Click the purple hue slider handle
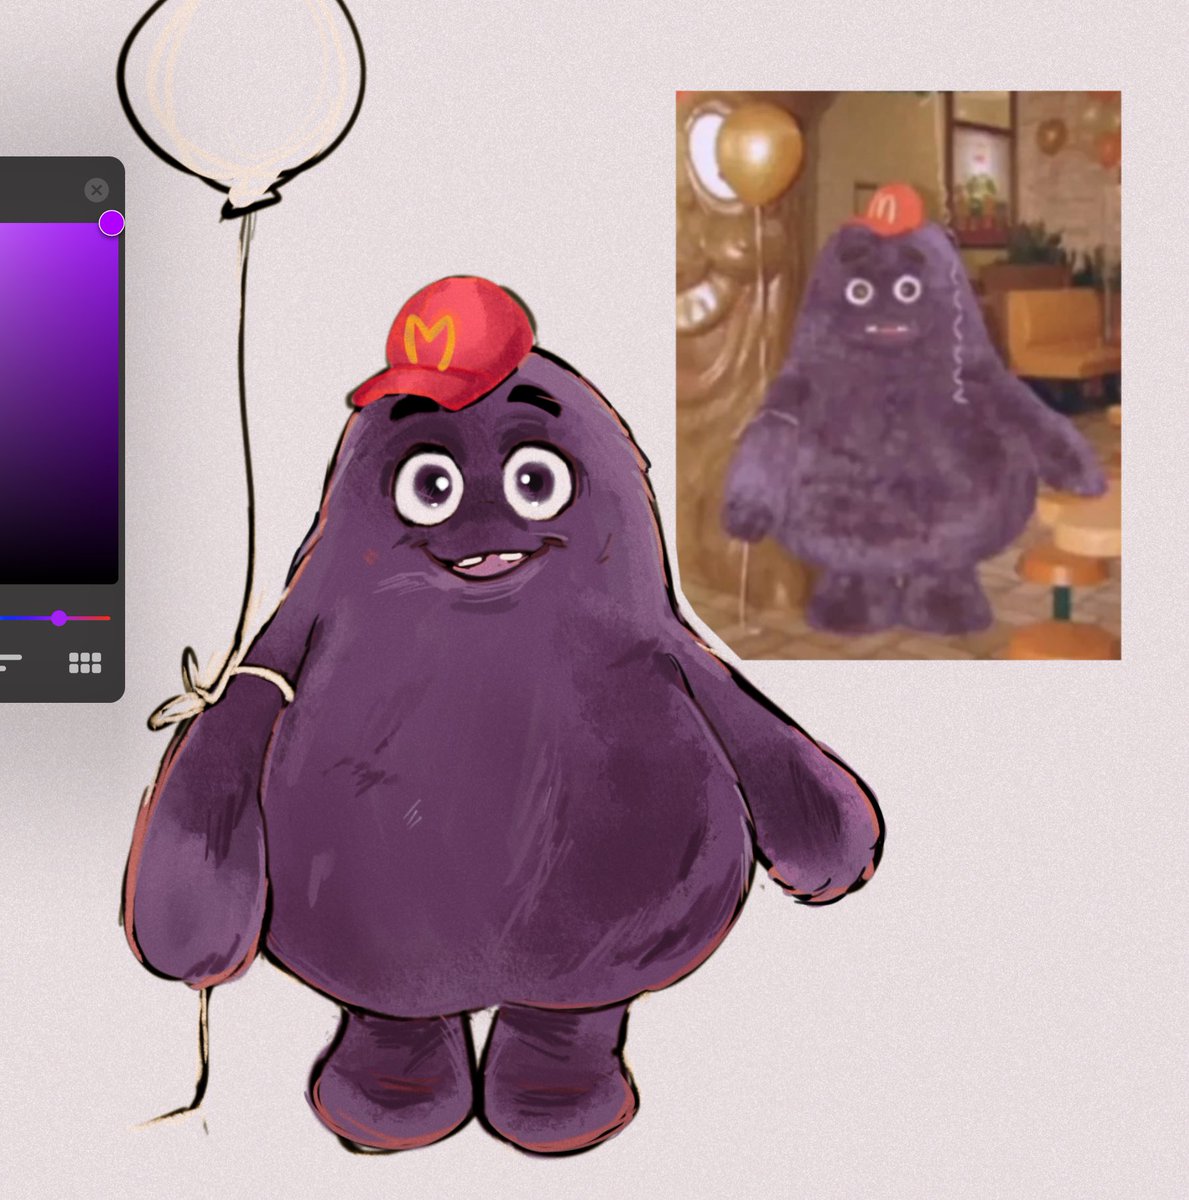 click(x=59, y=618)
